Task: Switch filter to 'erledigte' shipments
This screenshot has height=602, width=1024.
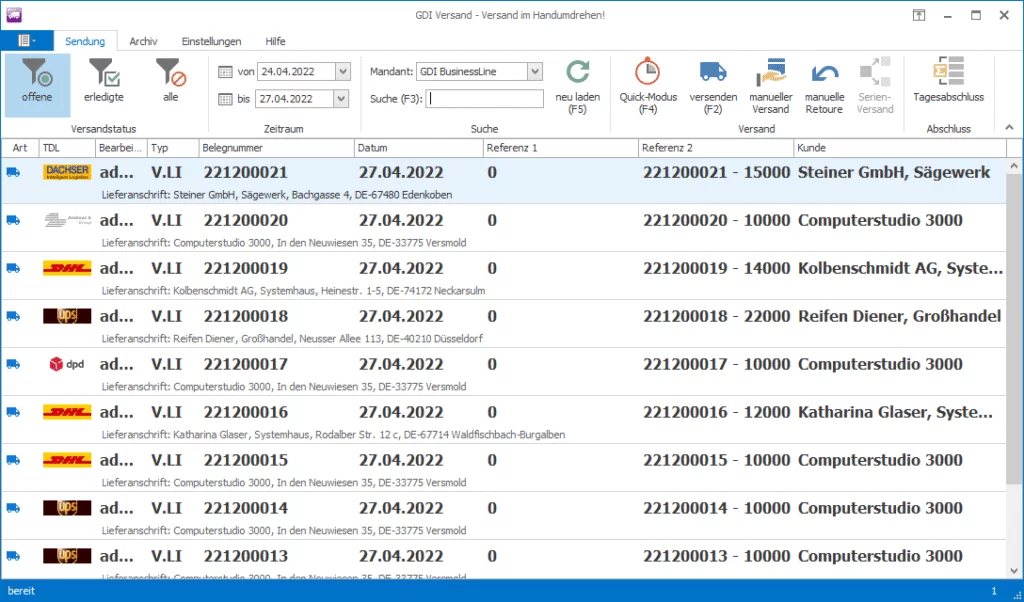Action: (x=103, y=82)
